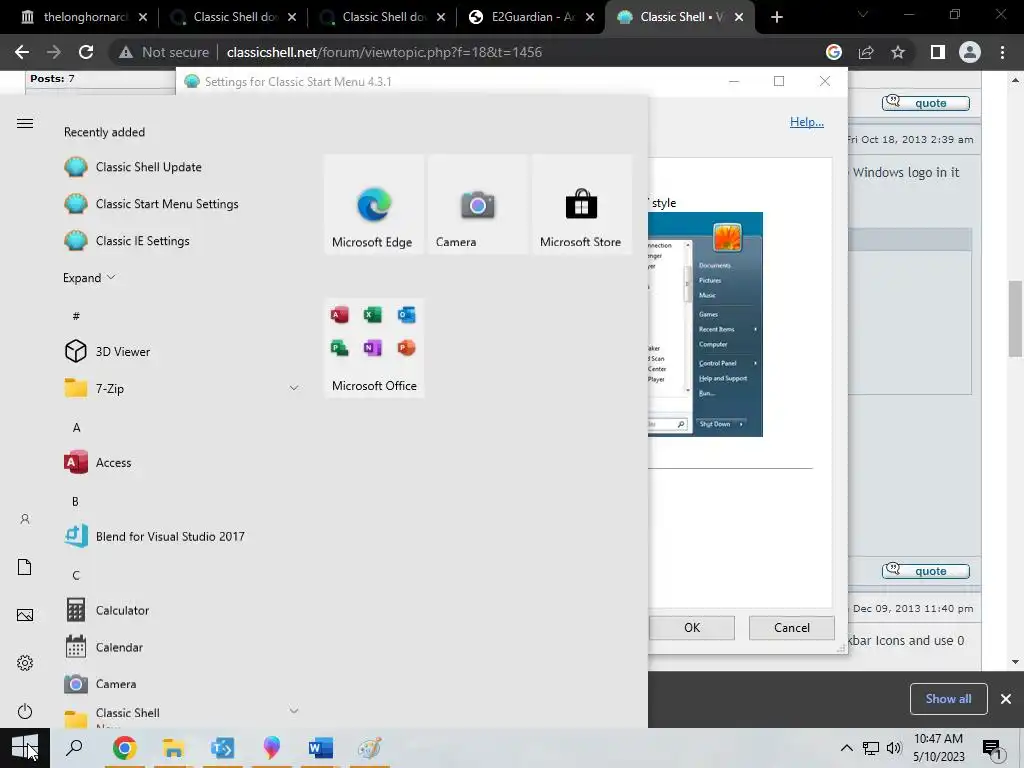This screenshot has height=768, width=1024.
Task: Click the upper quote button on forum
Action: [925, 103]
